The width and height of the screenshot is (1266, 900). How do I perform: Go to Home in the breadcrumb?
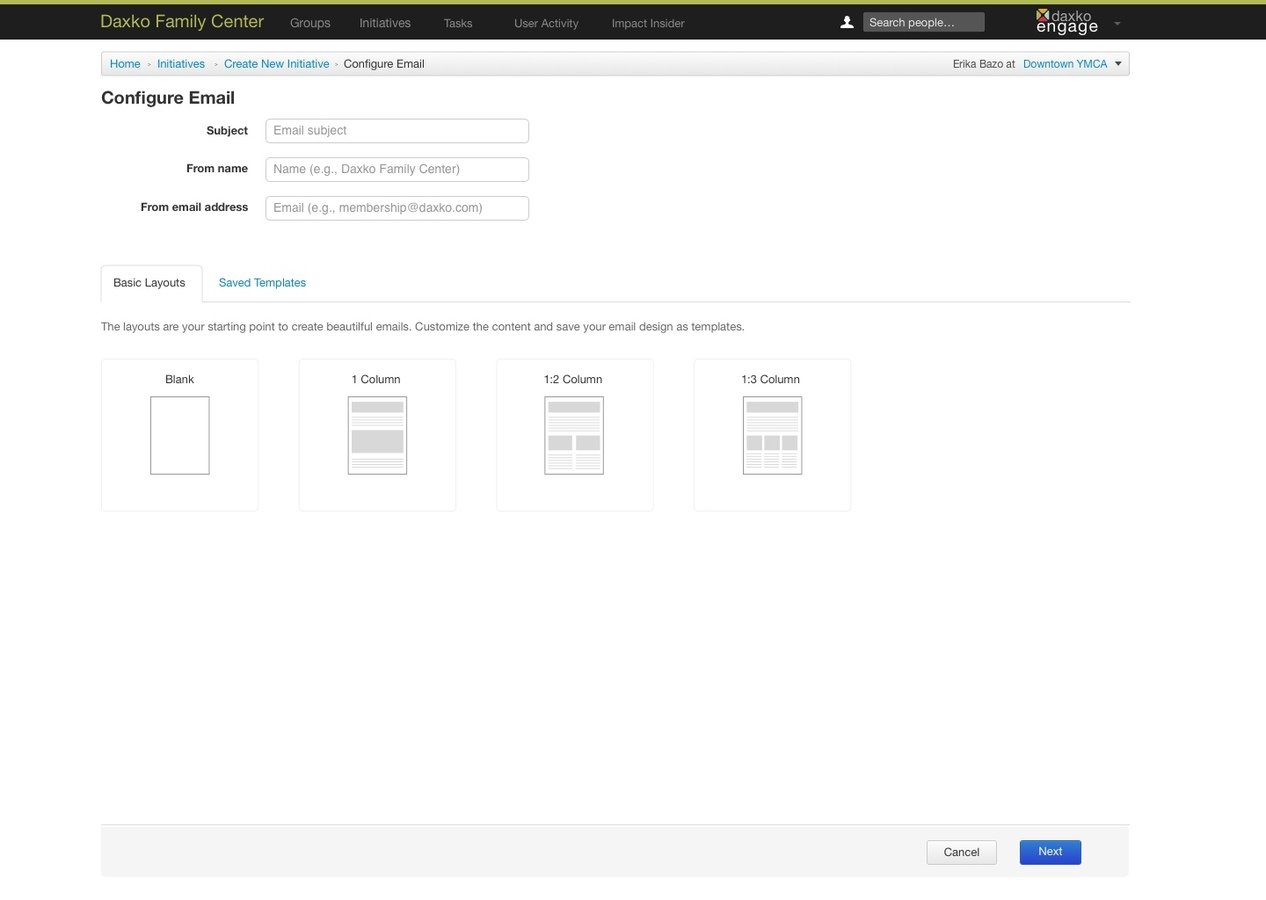[125, 64]
